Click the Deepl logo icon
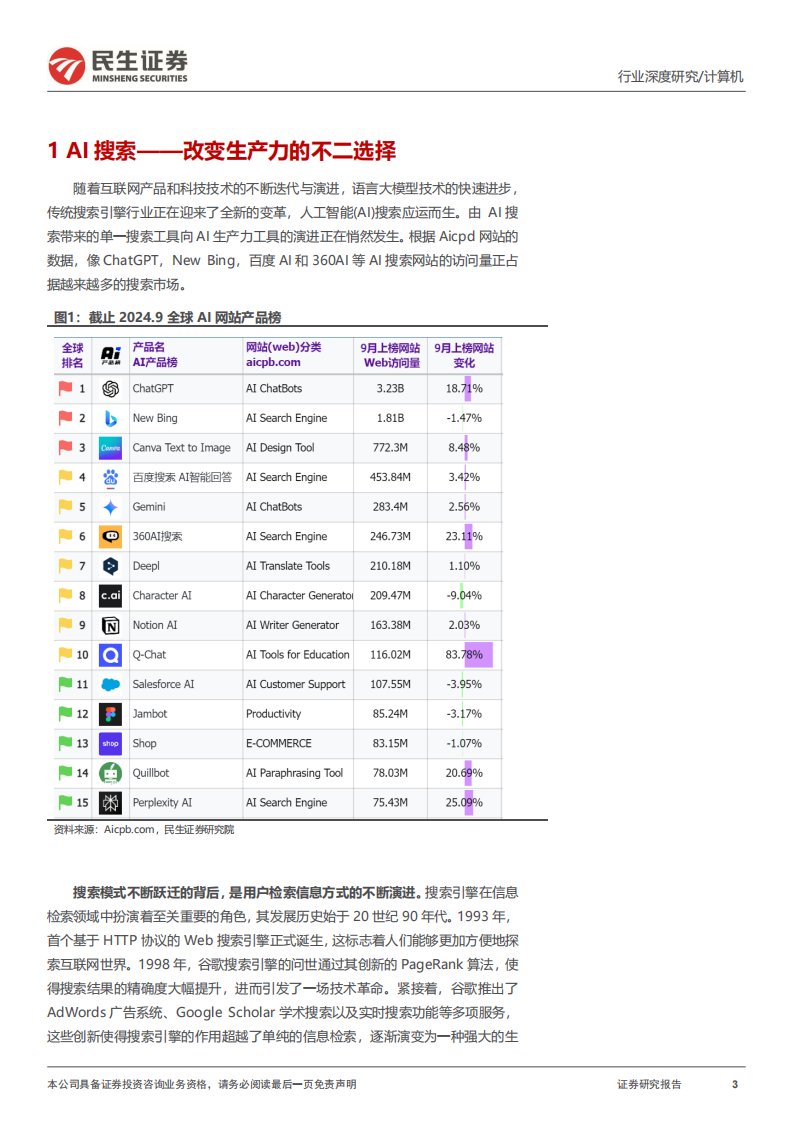 click(x=111, y=566)
